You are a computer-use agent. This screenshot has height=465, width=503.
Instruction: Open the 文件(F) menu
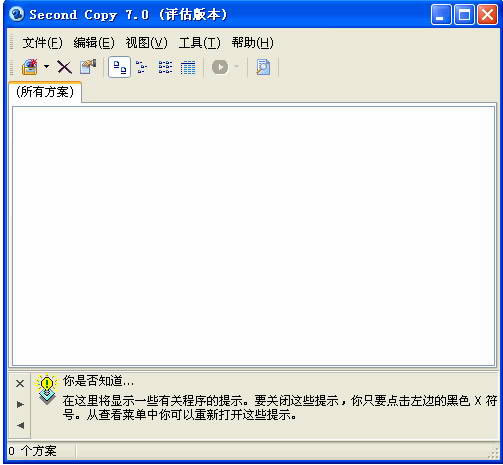tap(42, 43)
